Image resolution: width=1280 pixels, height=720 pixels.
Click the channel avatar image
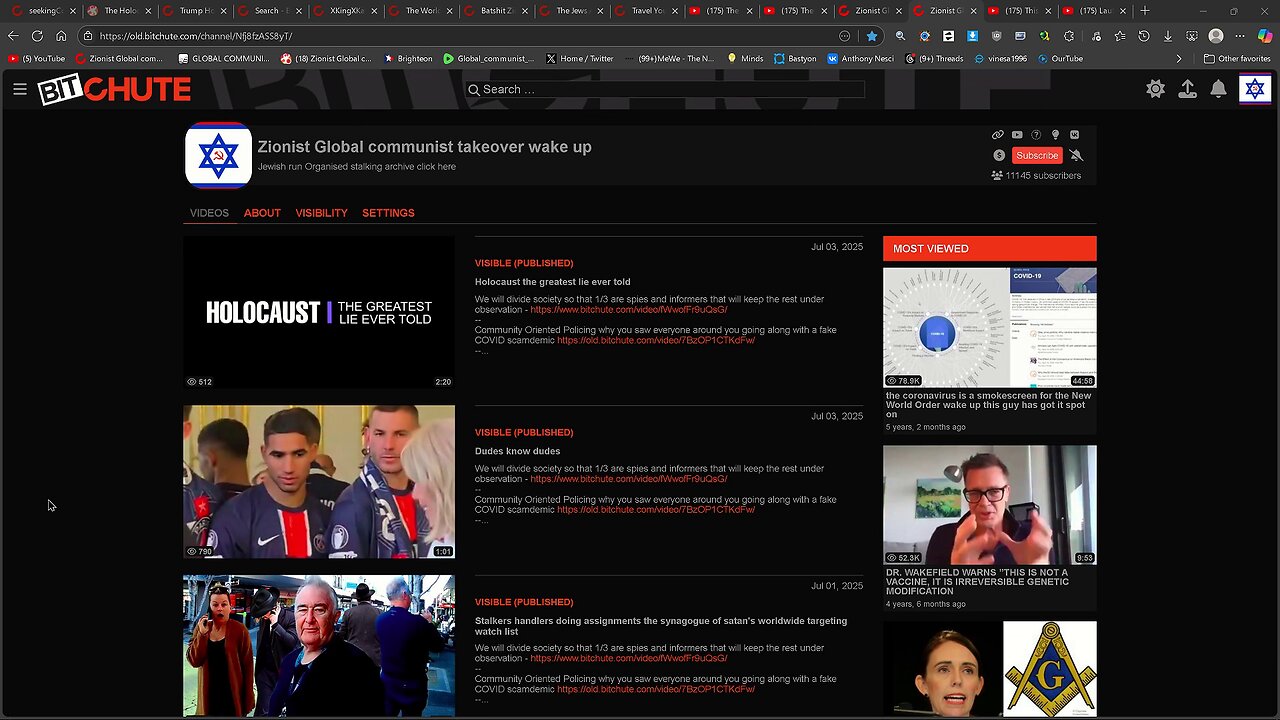(218, 155)
